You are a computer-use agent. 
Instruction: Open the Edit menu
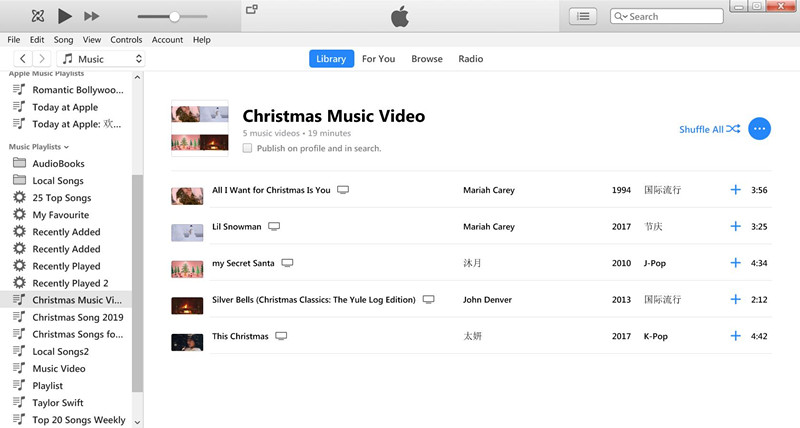(x=37, y=40)
